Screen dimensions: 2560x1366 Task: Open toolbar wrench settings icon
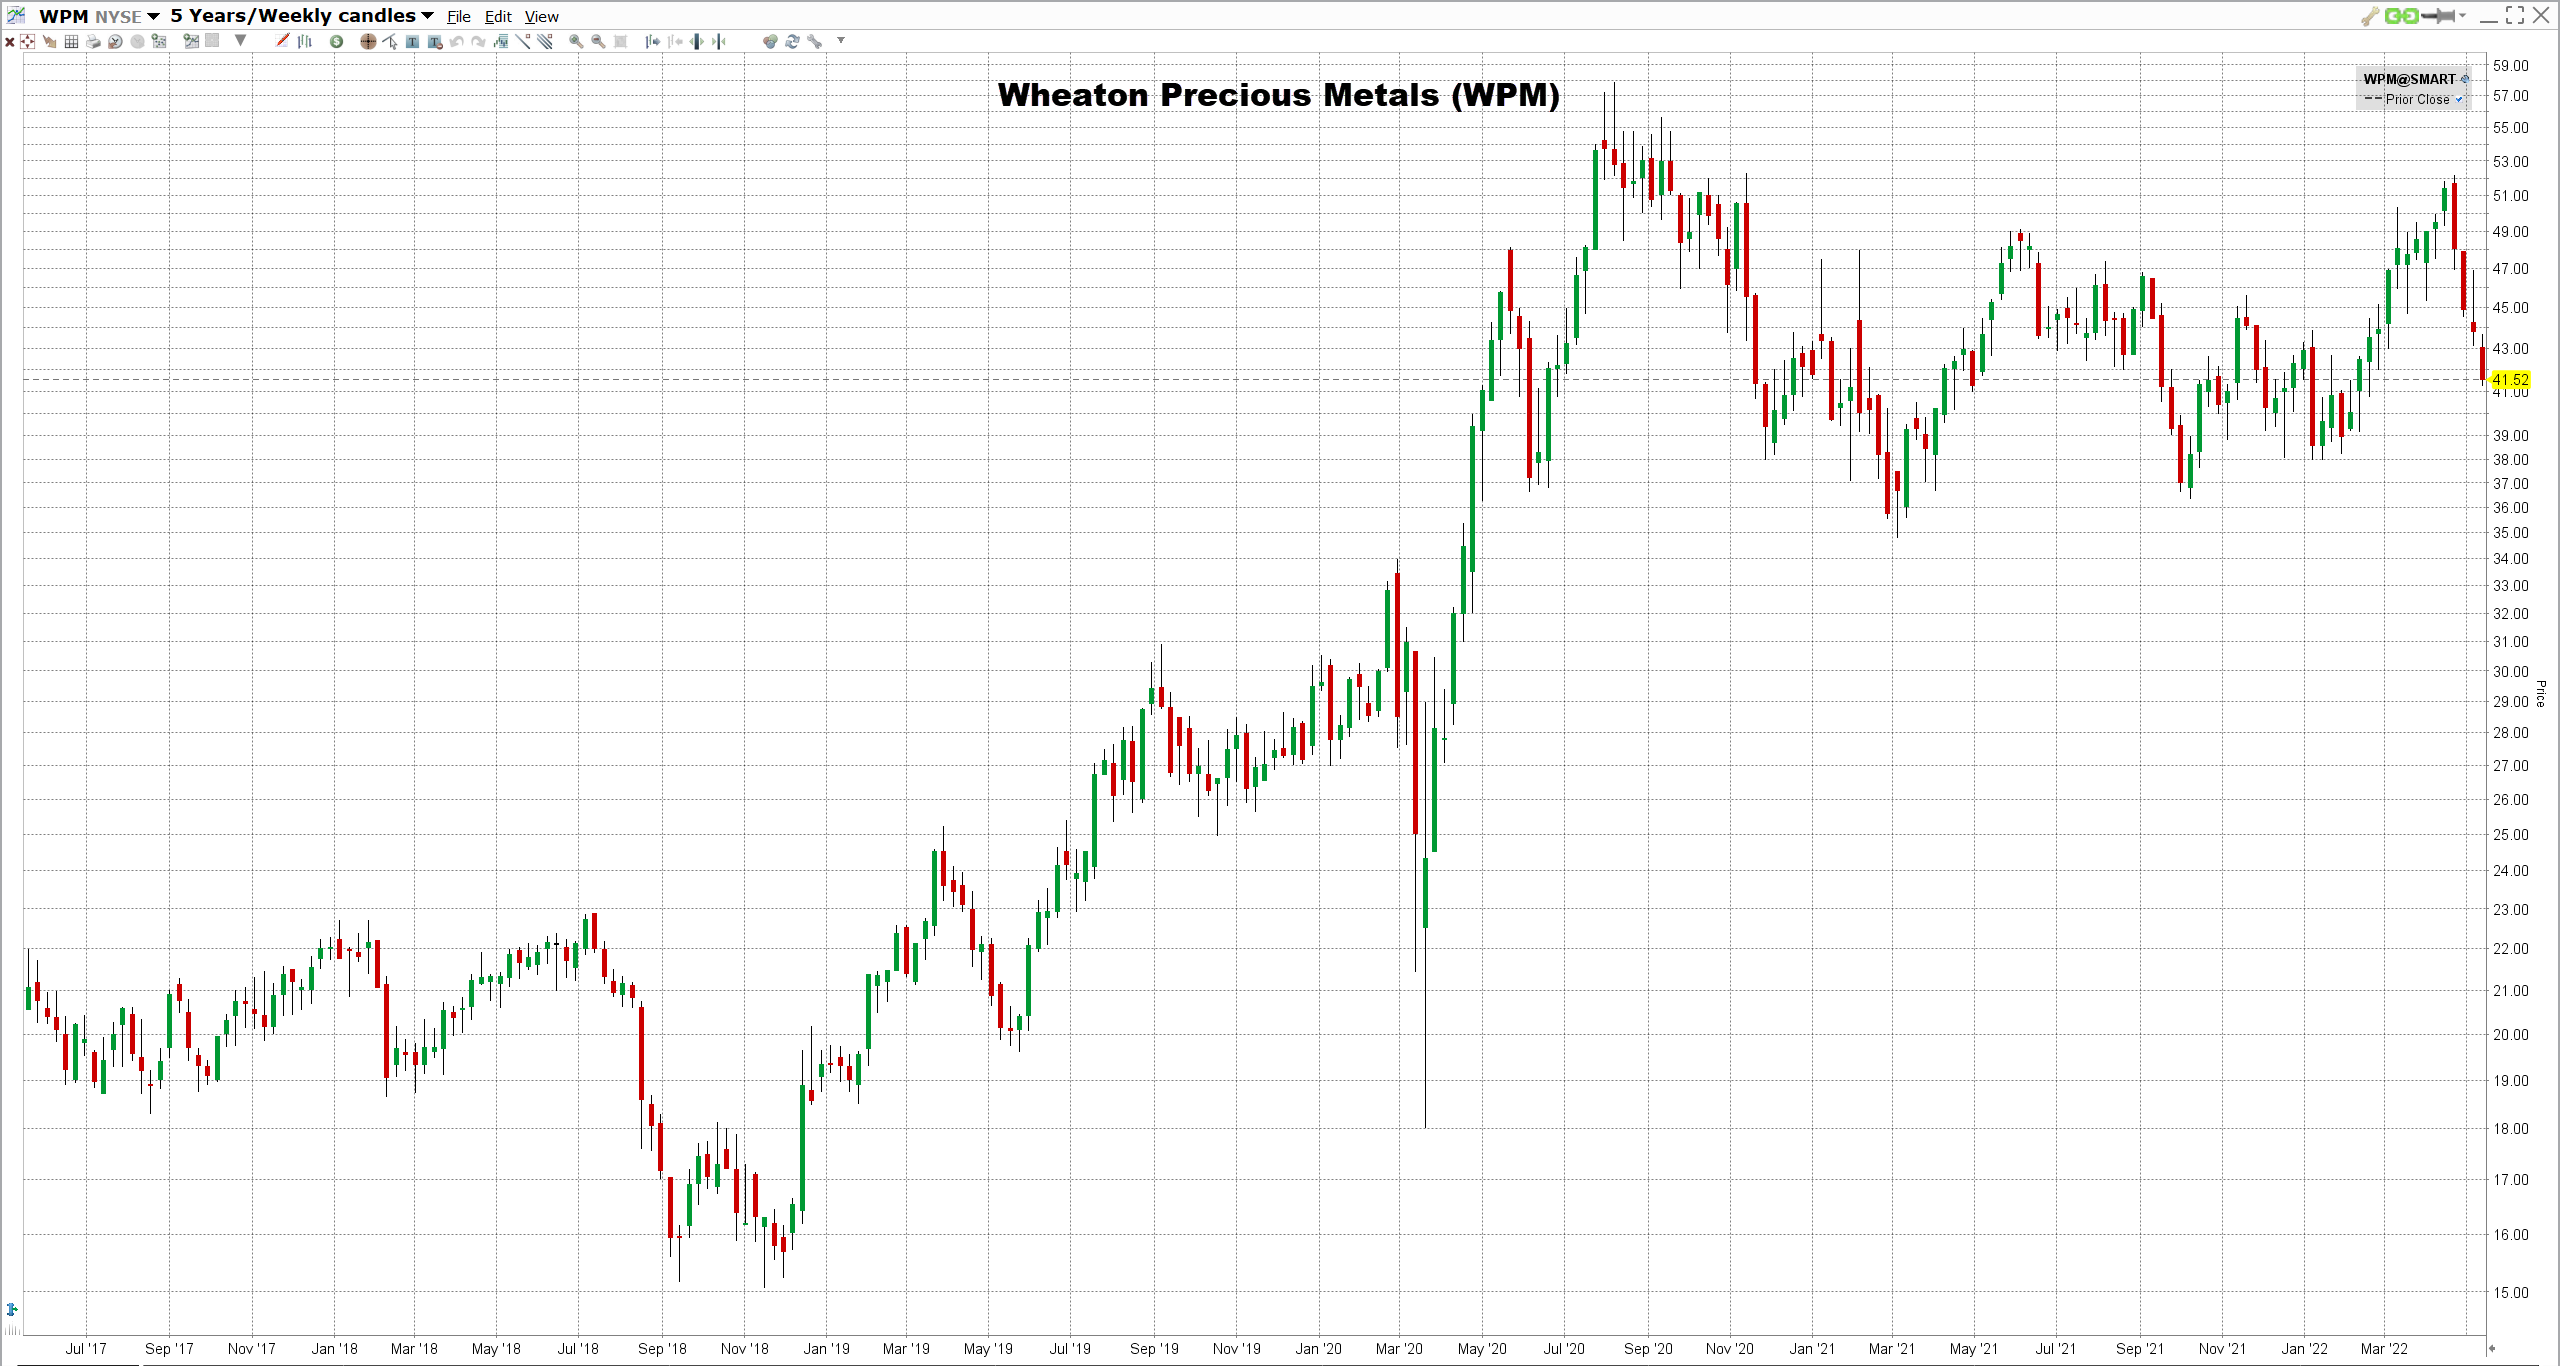click(814, 41)
